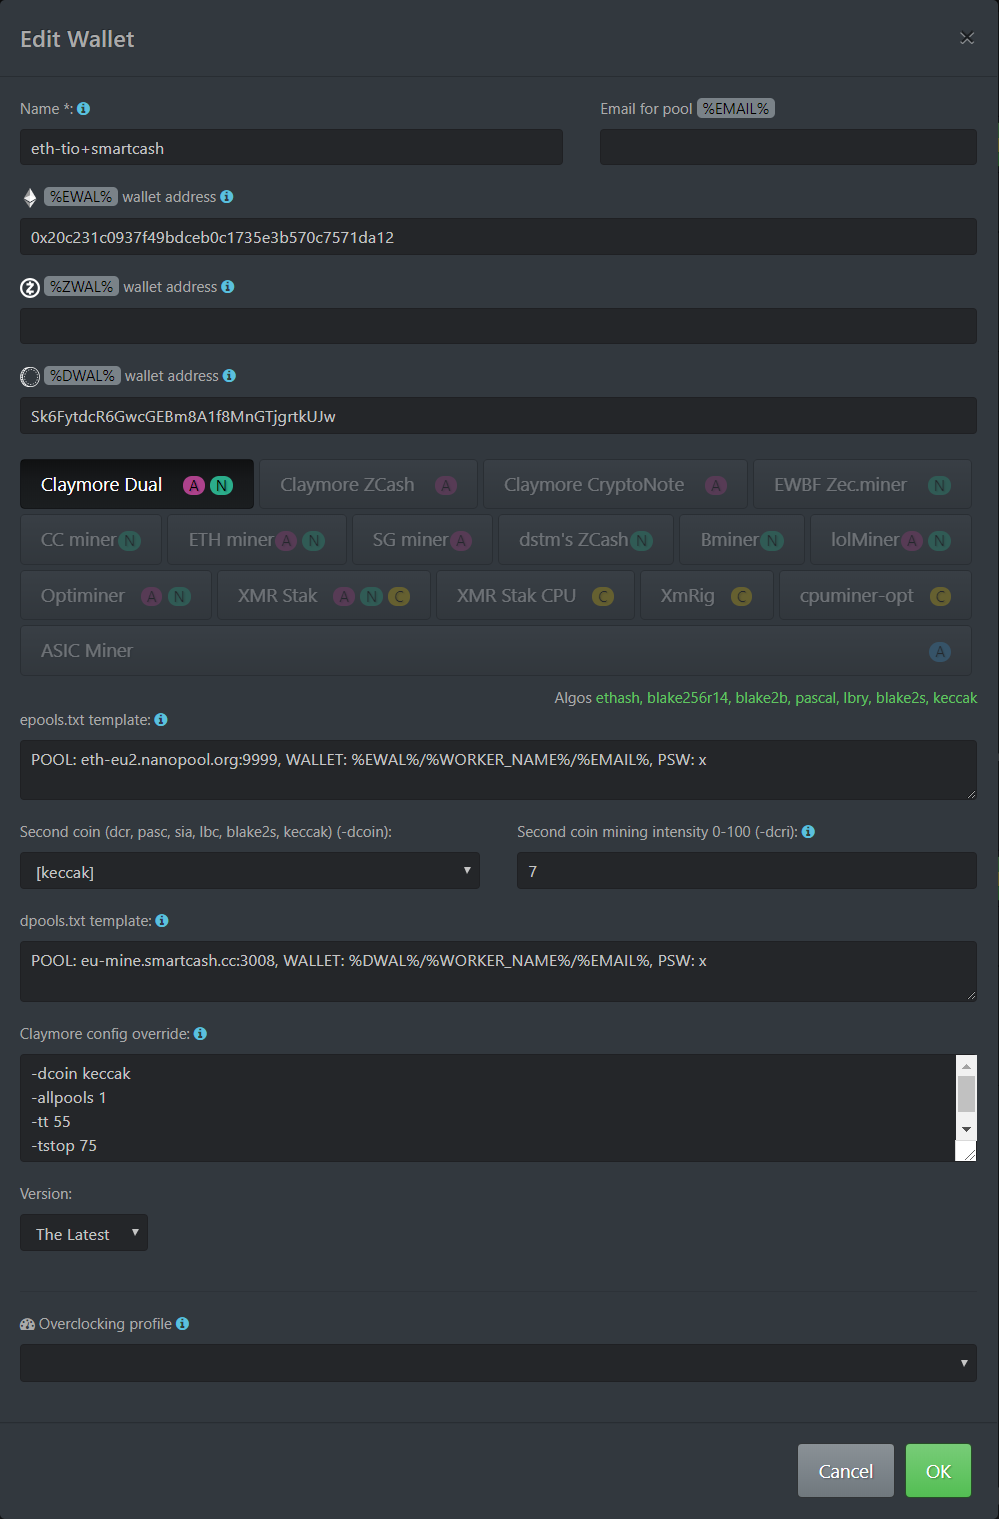
Task: Choose the ASIC Miner tab
Action: pyautogui.click(x=497, y=651)
